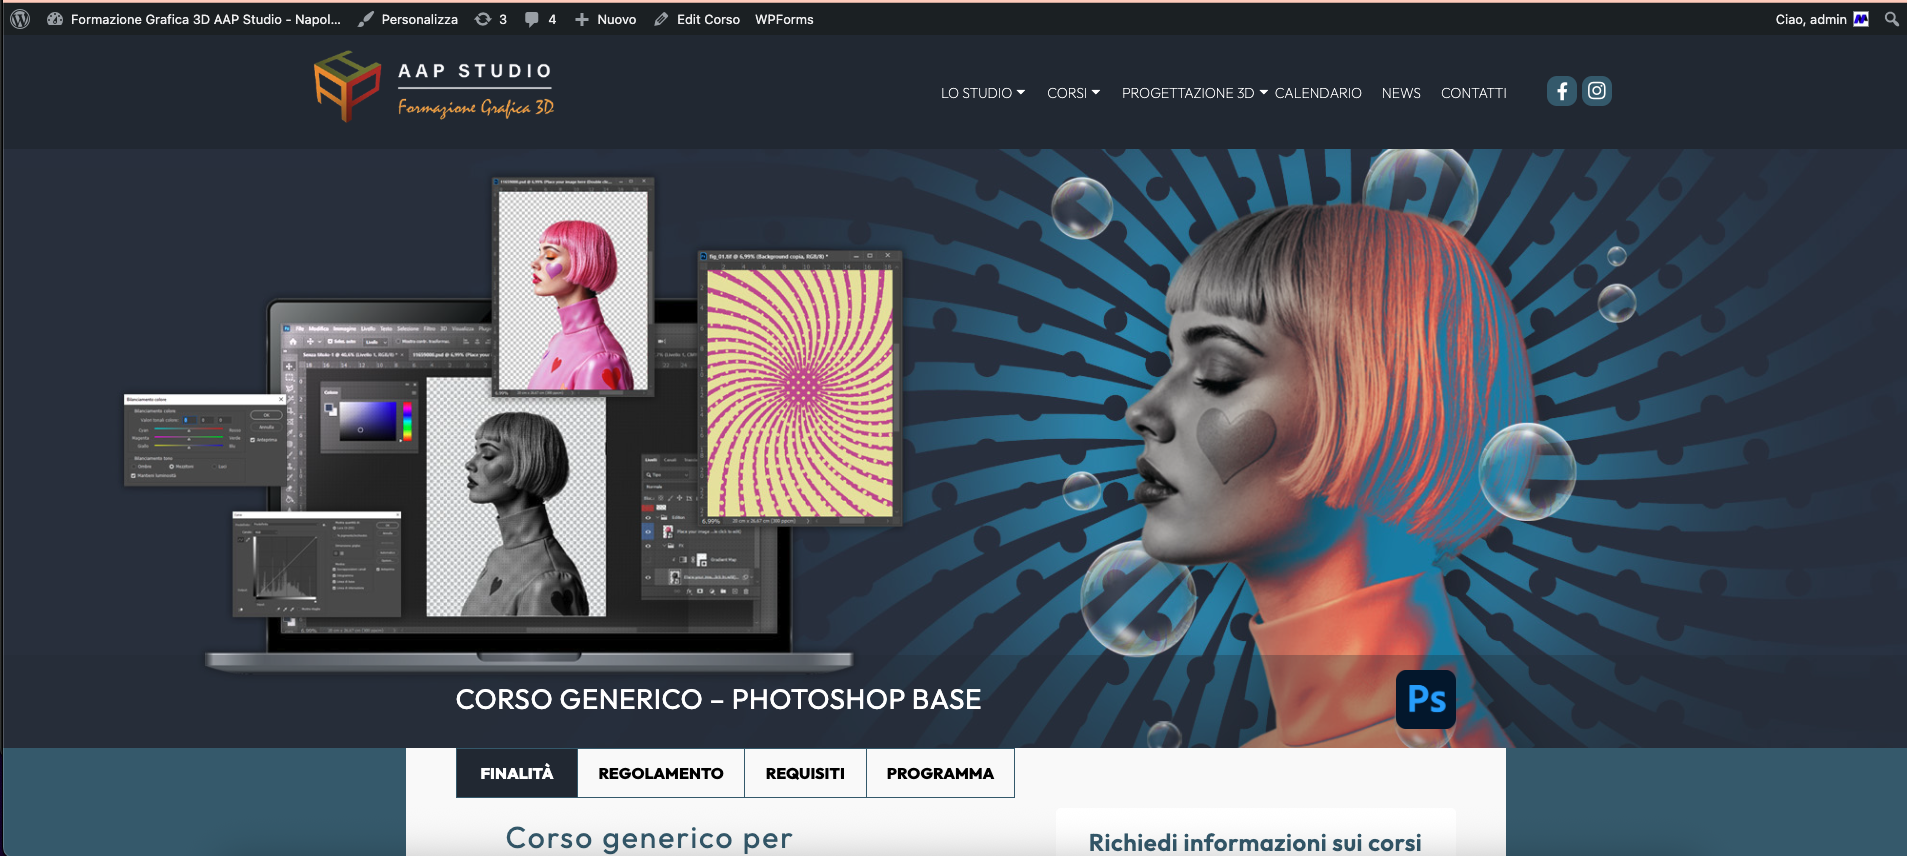Click the yellow-magenta spiral pattern image

(800, 389)
